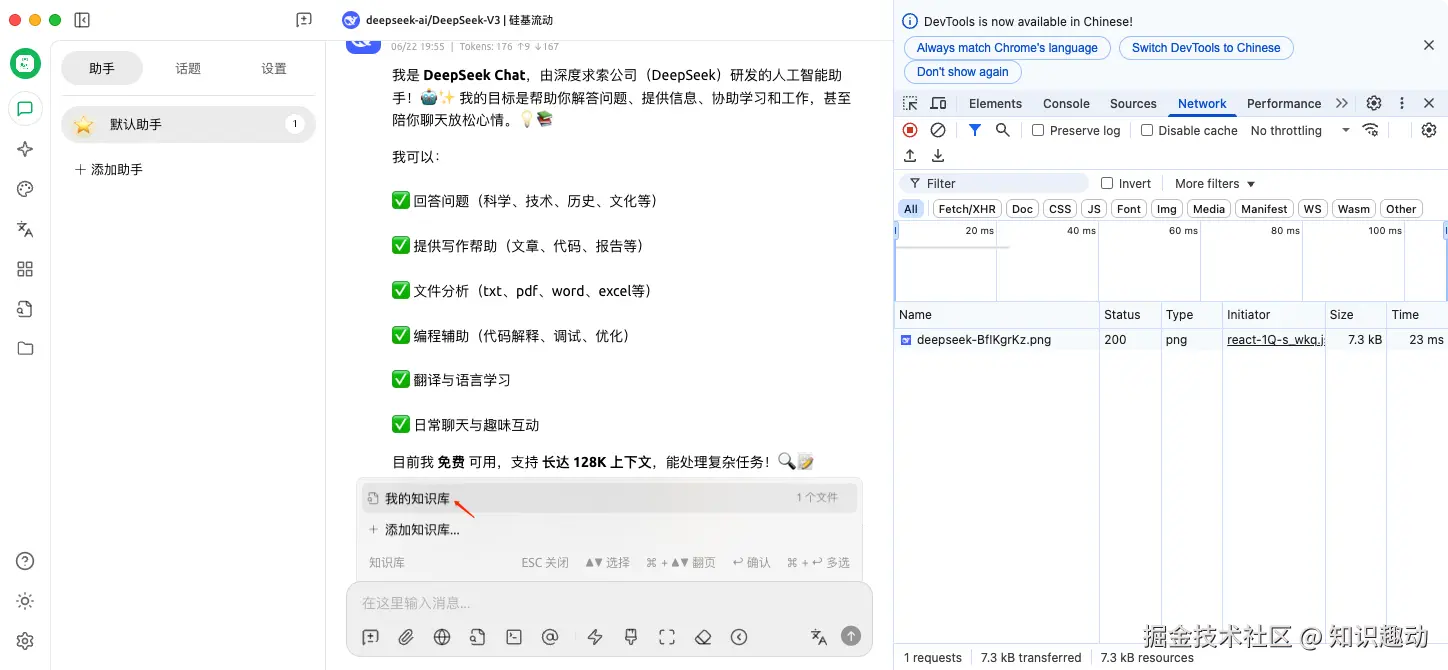Click the paperclip attach file icon
The image size is (1448, 670).
coord(406,637)
